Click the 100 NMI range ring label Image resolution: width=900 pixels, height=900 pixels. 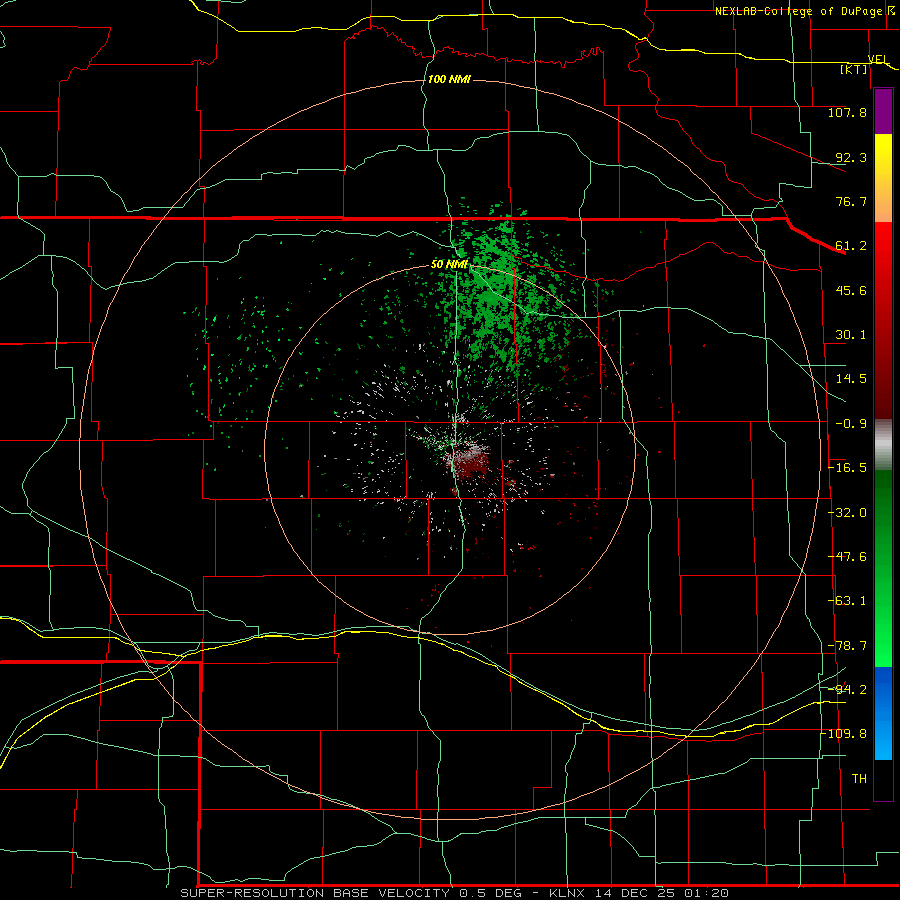(x=449, y=79)
